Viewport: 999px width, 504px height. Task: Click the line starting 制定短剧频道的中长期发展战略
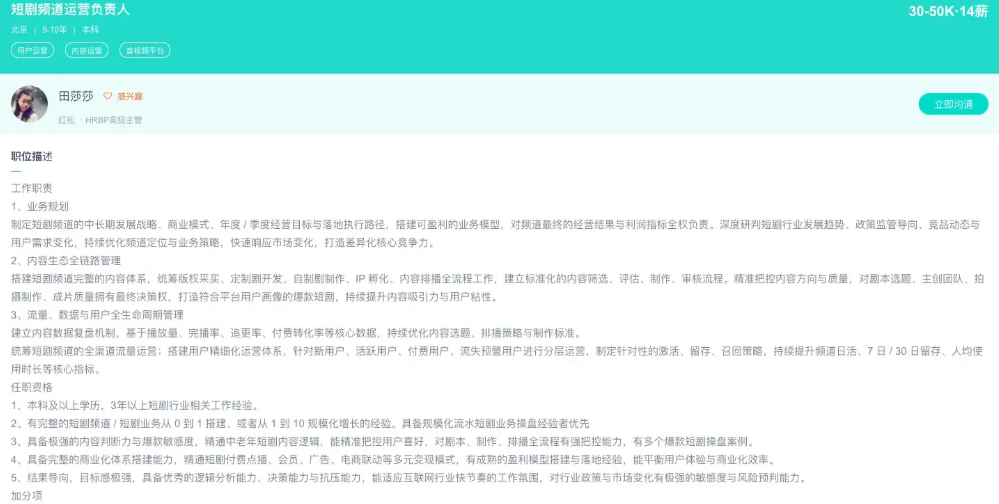click(x=496, y=234)
